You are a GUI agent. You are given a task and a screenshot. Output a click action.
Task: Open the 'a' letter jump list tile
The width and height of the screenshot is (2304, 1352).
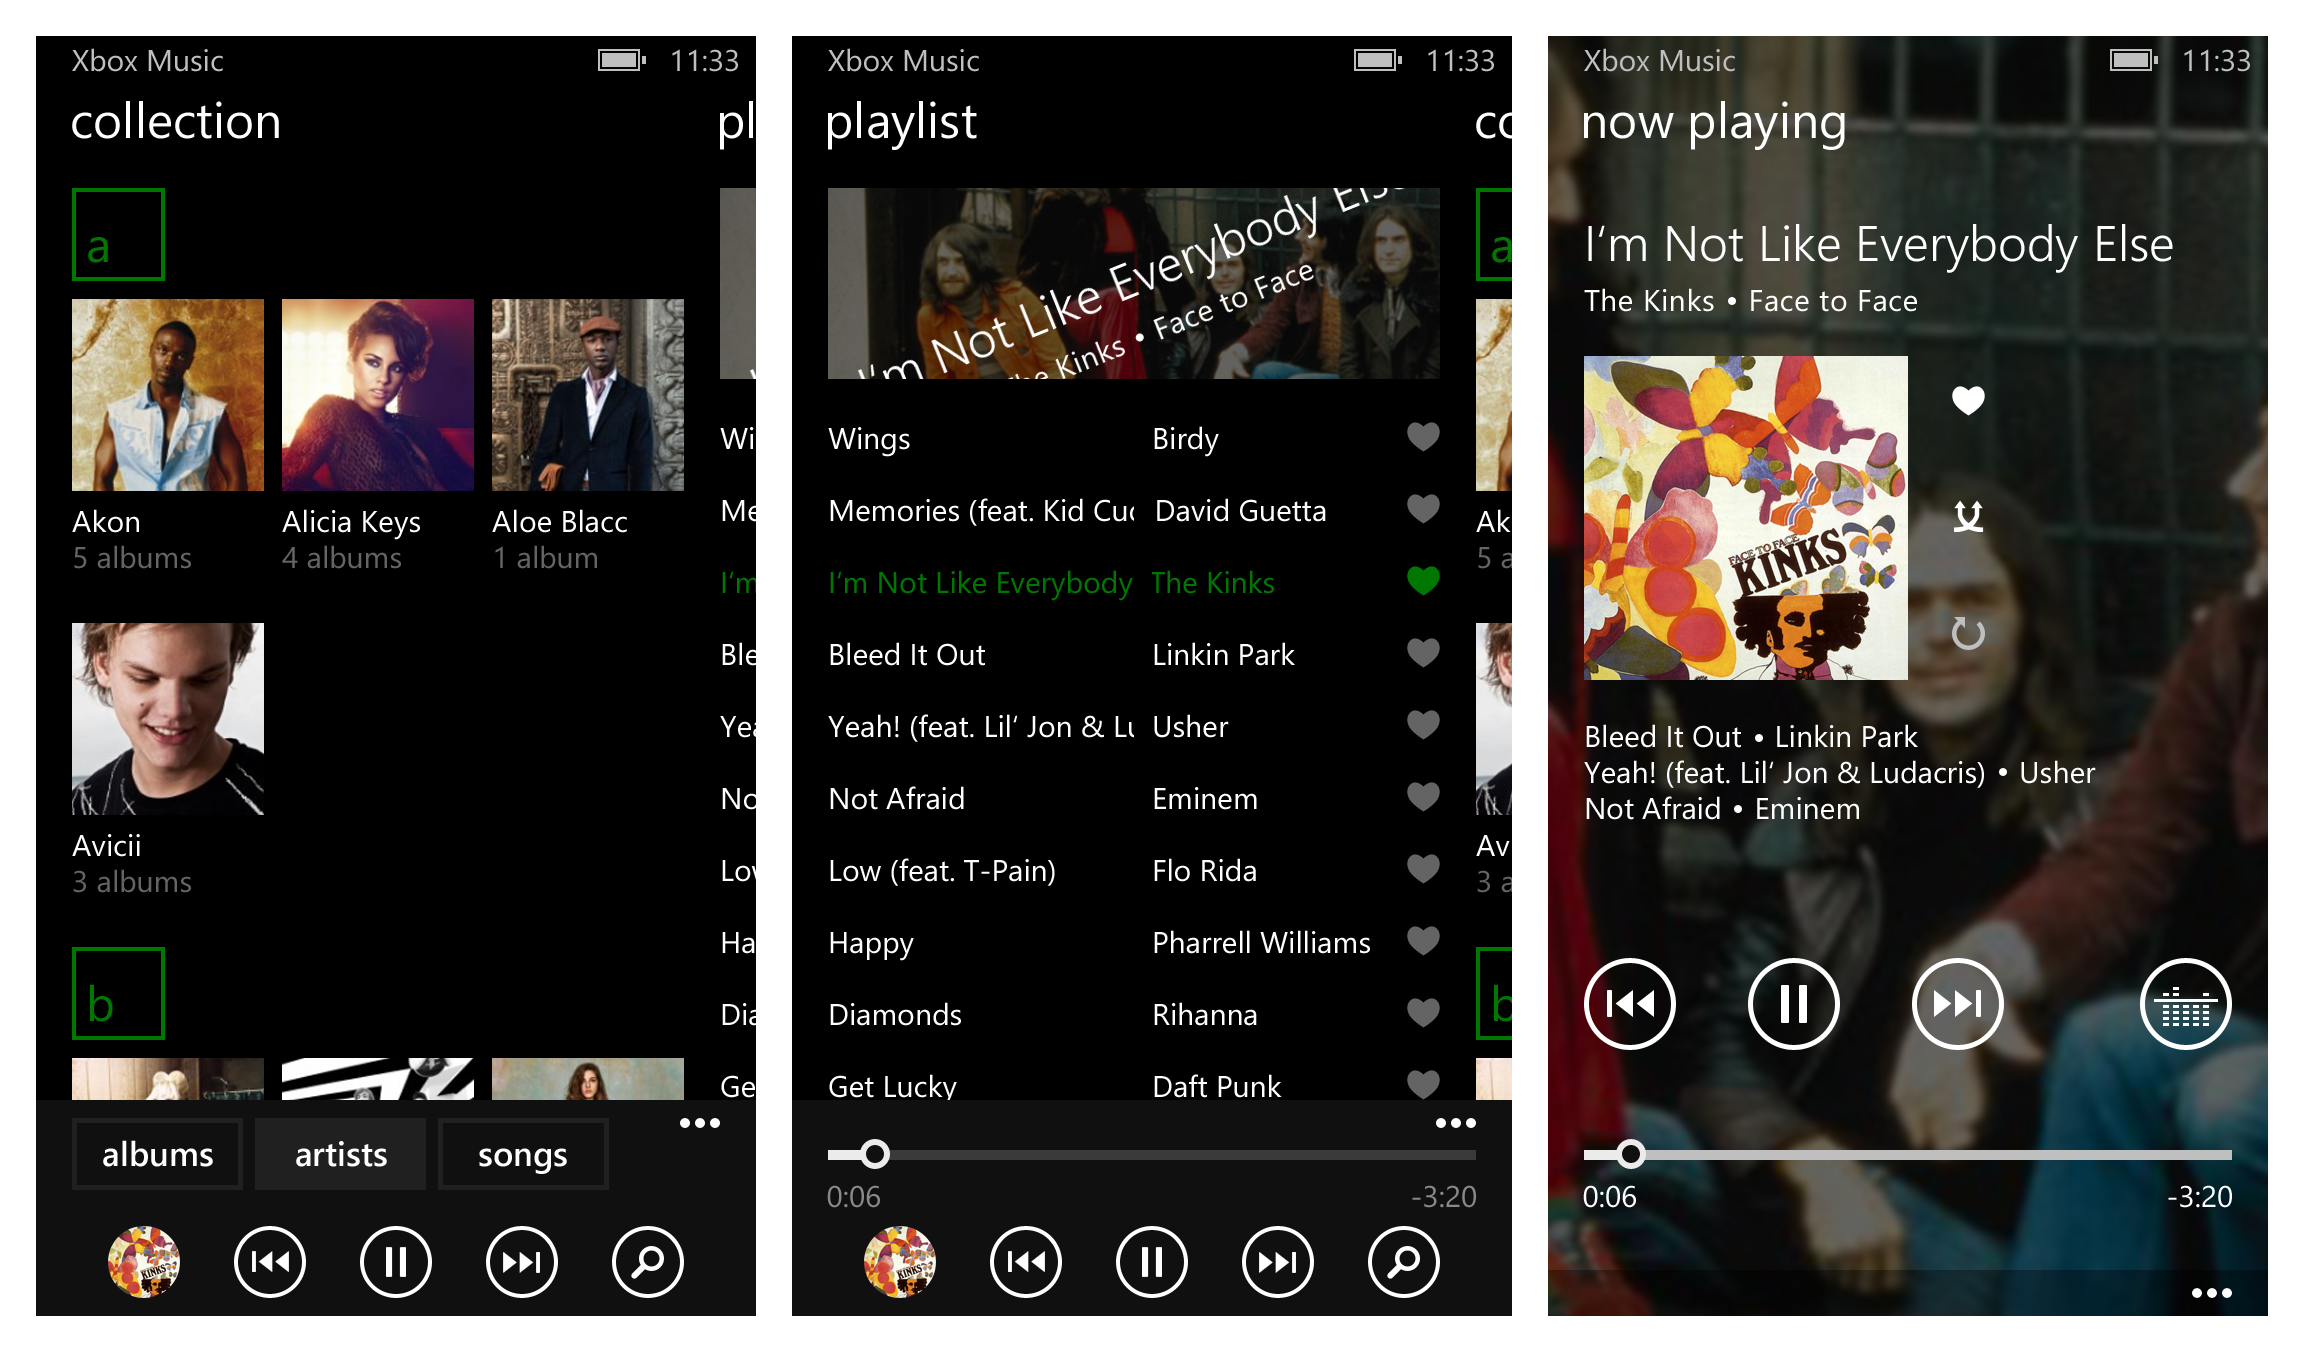(x=118, y=234)
